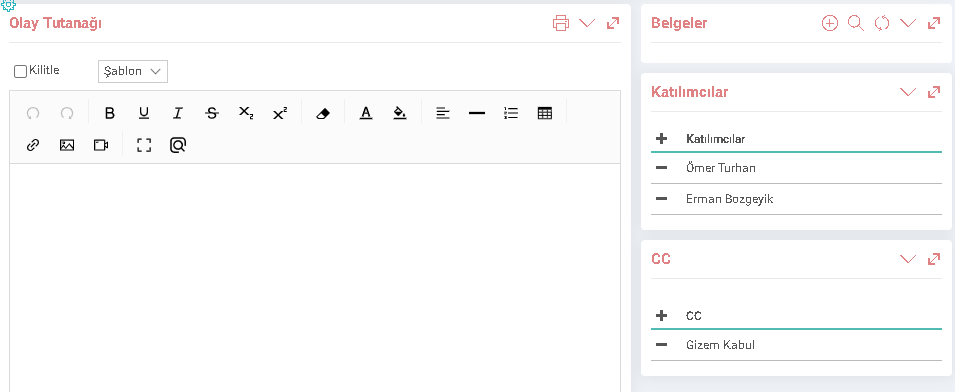Remove Gizem Kabul from CC list
Viewport: 955px width, 392px height.
[661, 345]
